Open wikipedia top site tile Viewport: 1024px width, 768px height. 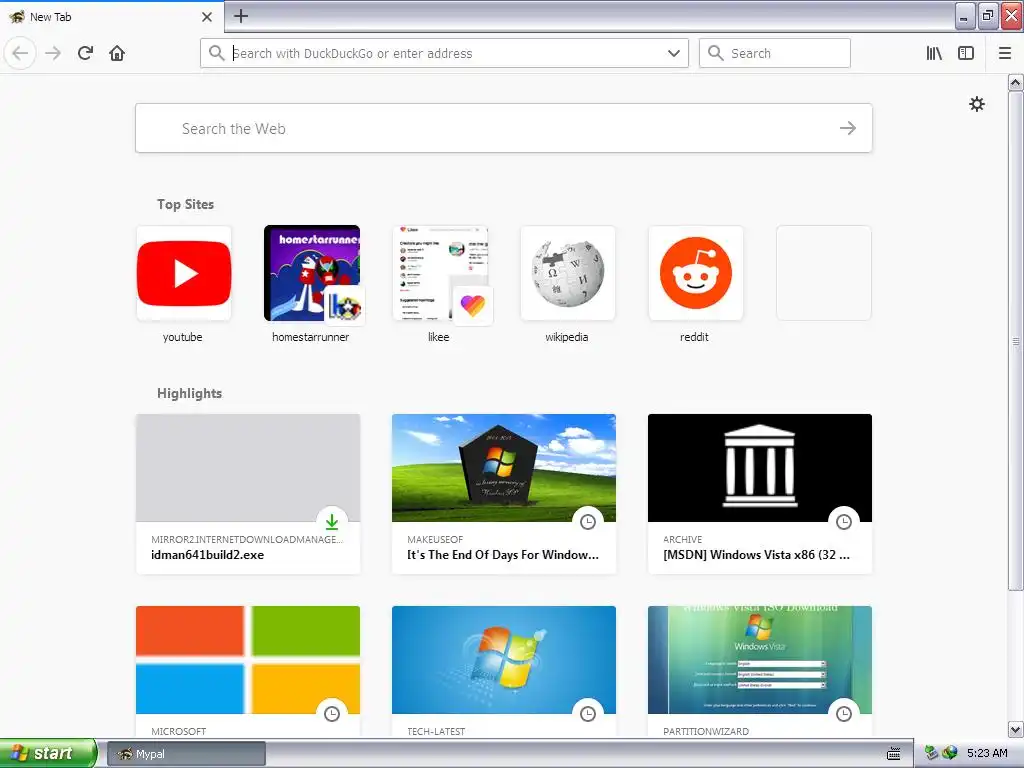[568, 273]
